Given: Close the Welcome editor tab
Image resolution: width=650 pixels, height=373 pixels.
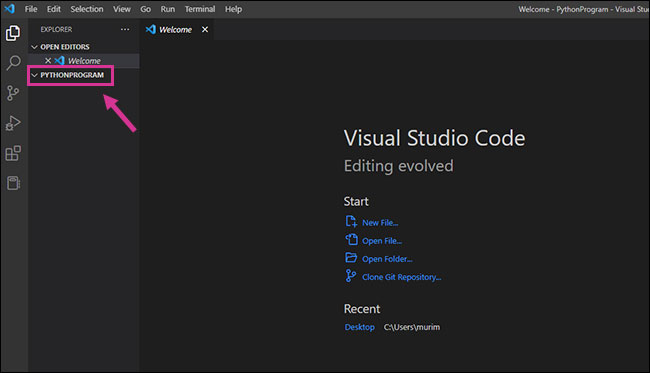Looking at the screenshot, I should (x=205, y=29).
